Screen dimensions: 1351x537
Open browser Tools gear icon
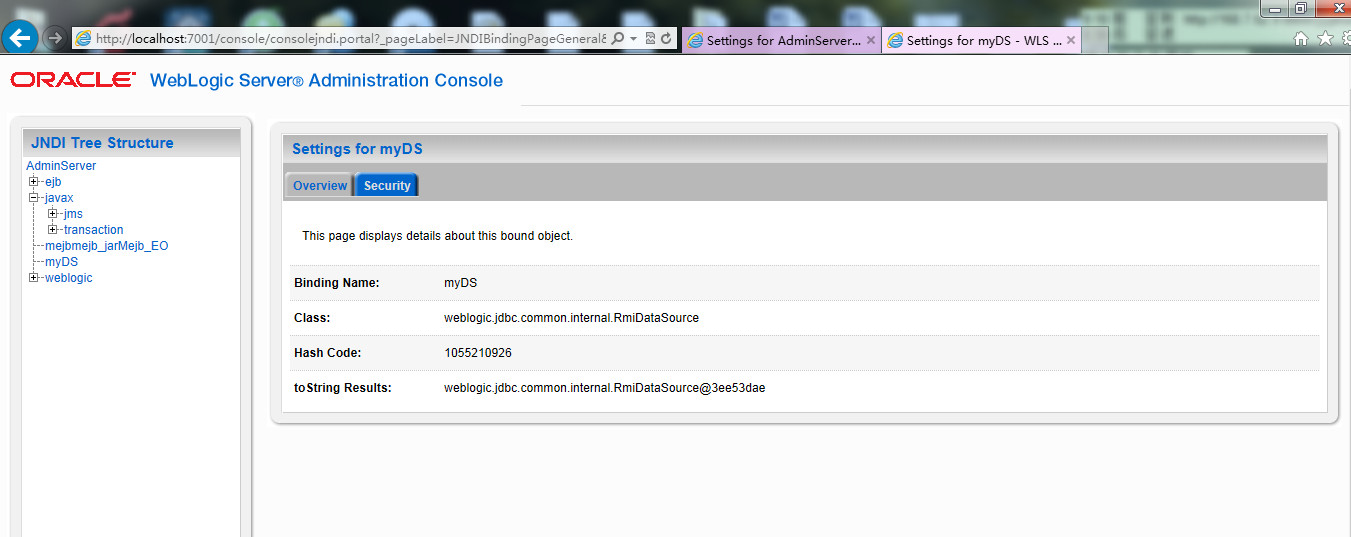tap(1346, 39)
